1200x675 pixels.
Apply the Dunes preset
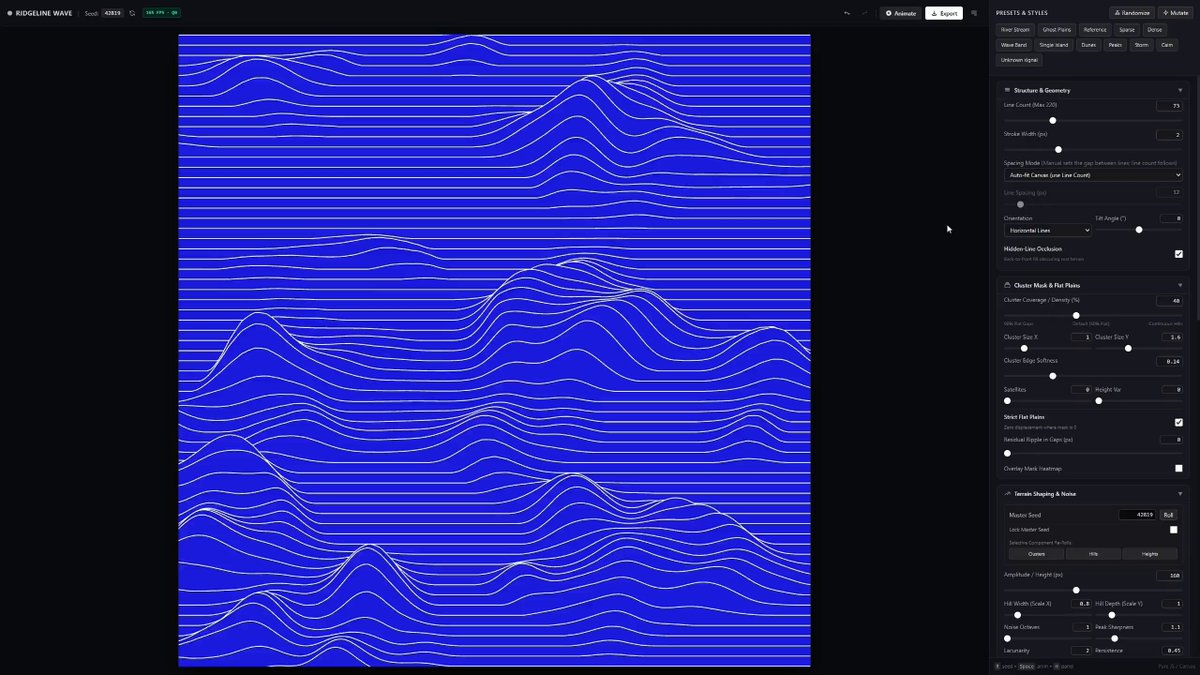tap(1088, 45)
